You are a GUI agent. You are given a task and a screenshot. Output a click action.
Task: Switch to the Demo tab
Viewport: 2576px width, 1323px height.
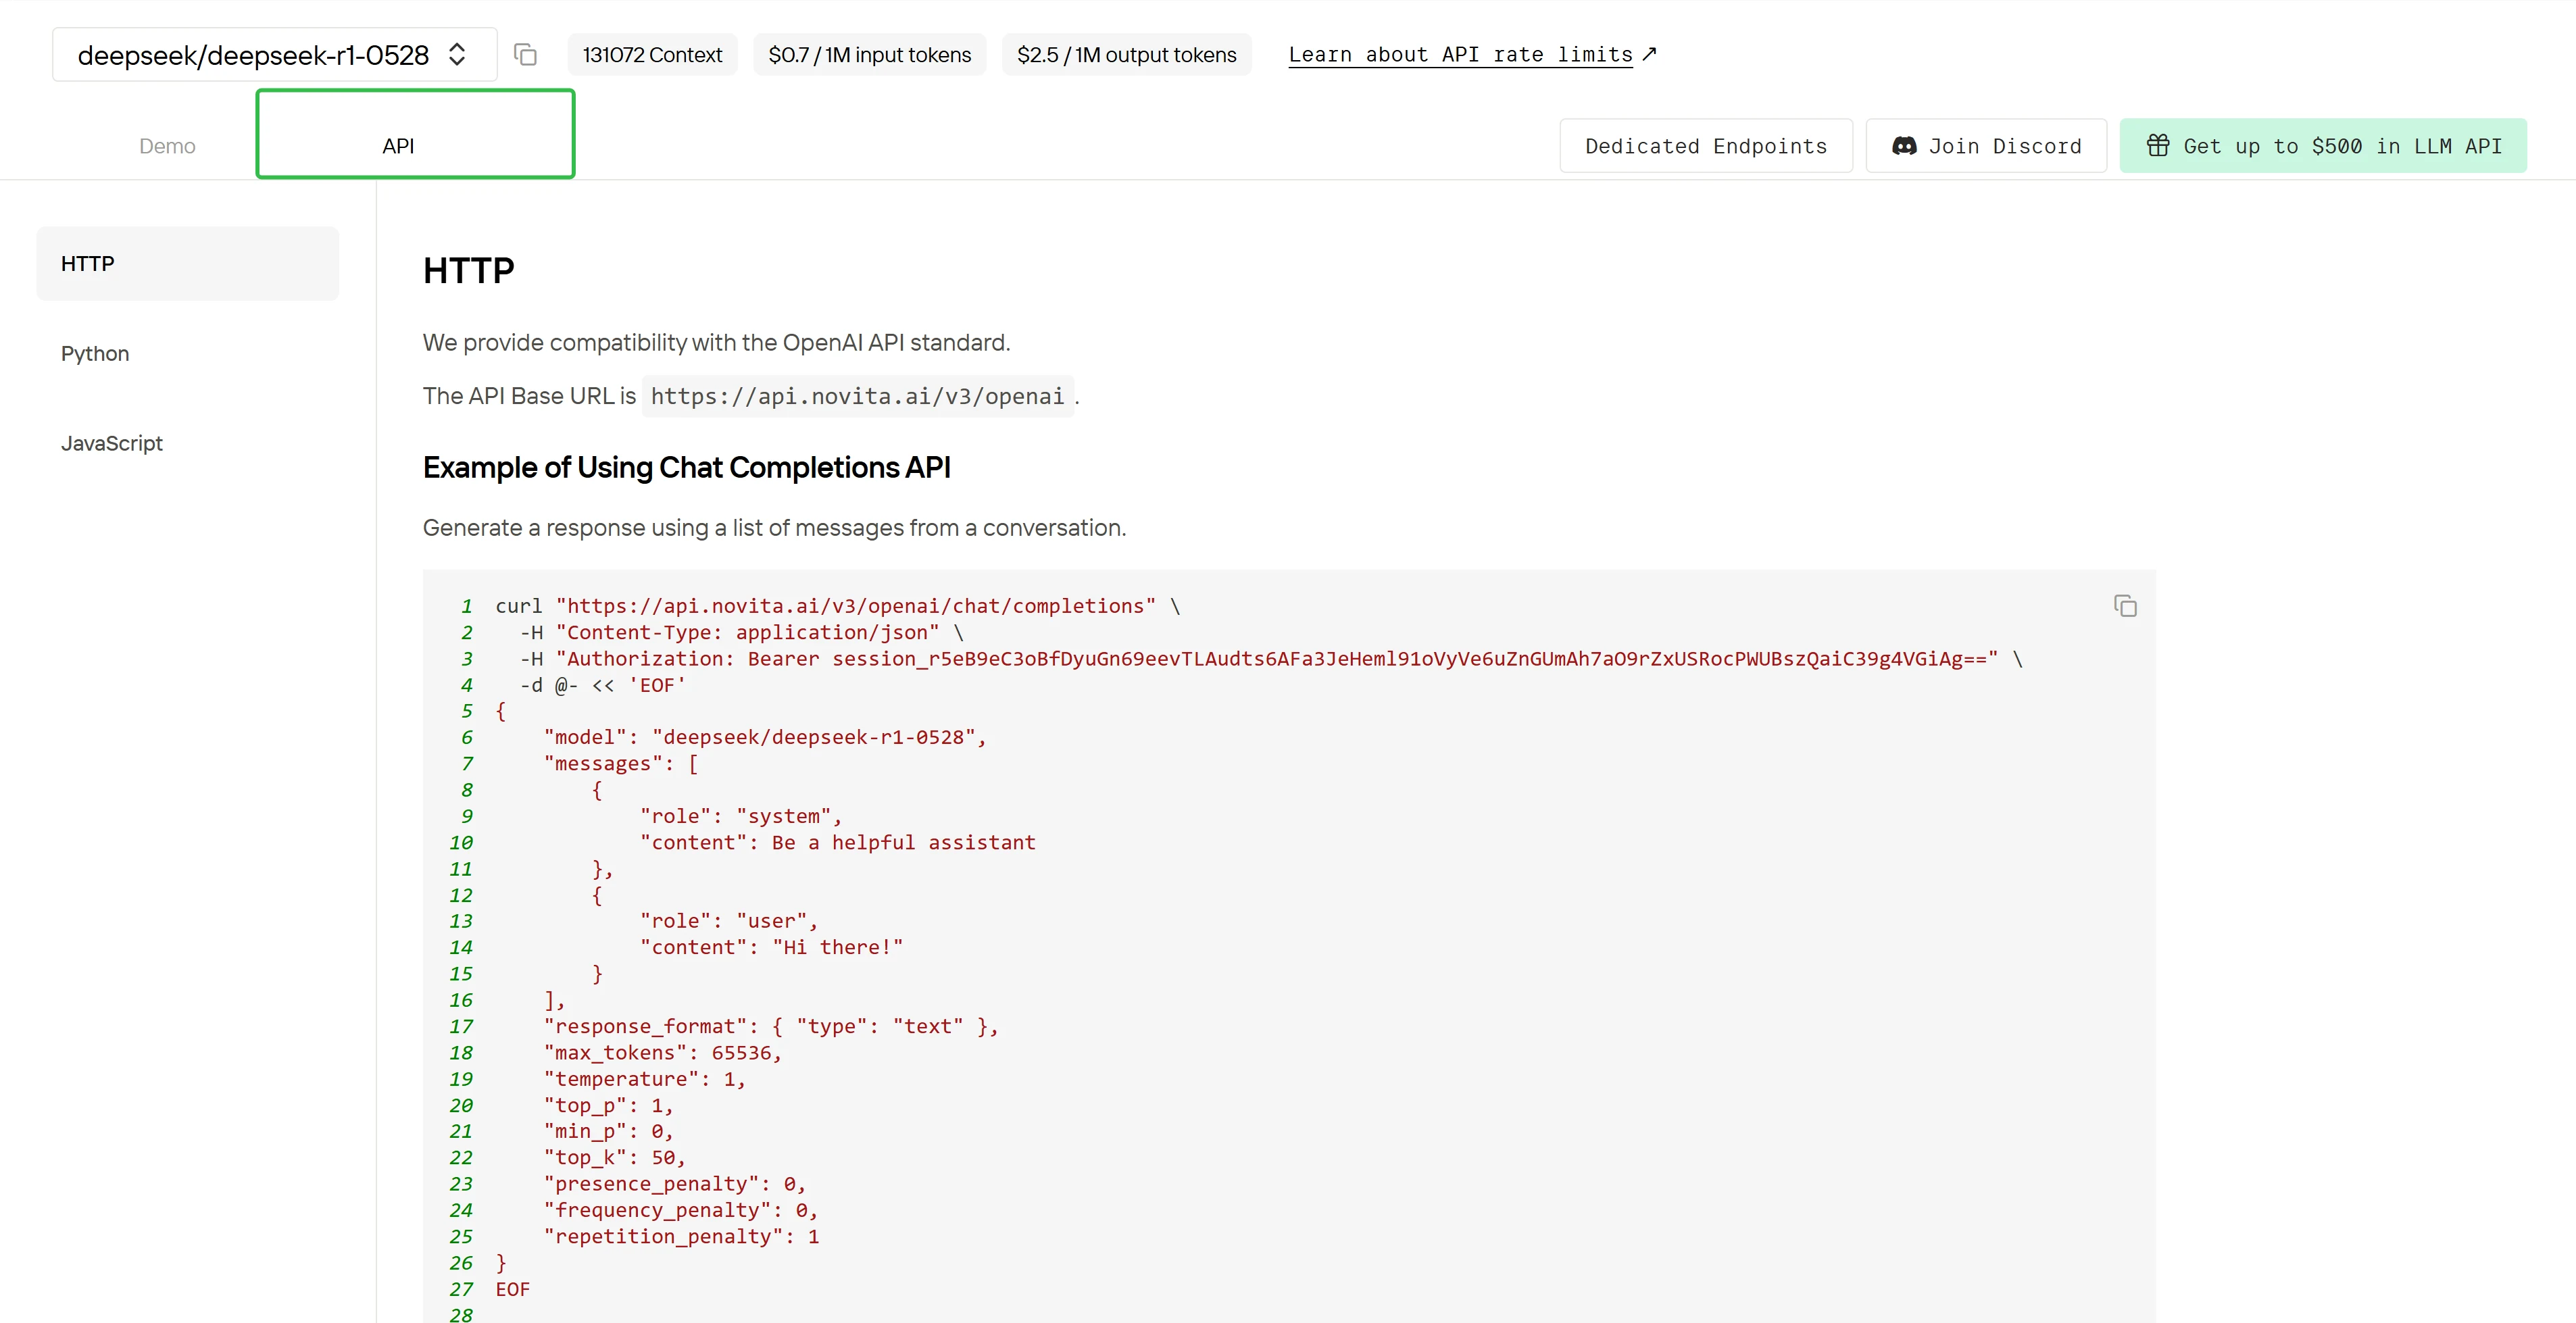(x=167, y=146)
